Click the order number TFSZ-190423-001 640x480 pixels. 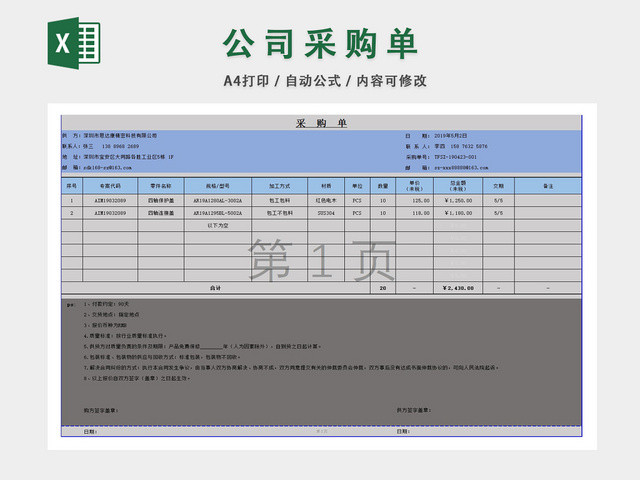coord(455,157)
